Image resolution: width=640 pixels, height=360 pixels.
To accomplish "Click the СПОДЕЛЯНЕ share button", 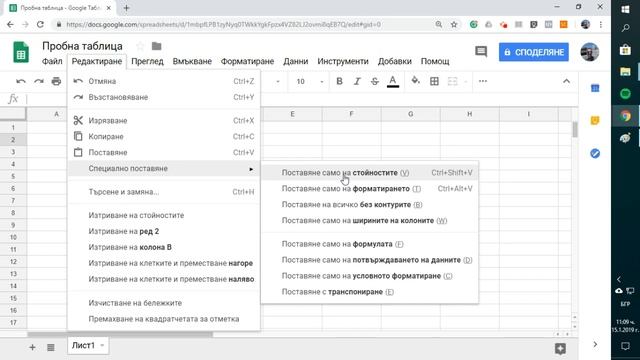I will point(533,52).
